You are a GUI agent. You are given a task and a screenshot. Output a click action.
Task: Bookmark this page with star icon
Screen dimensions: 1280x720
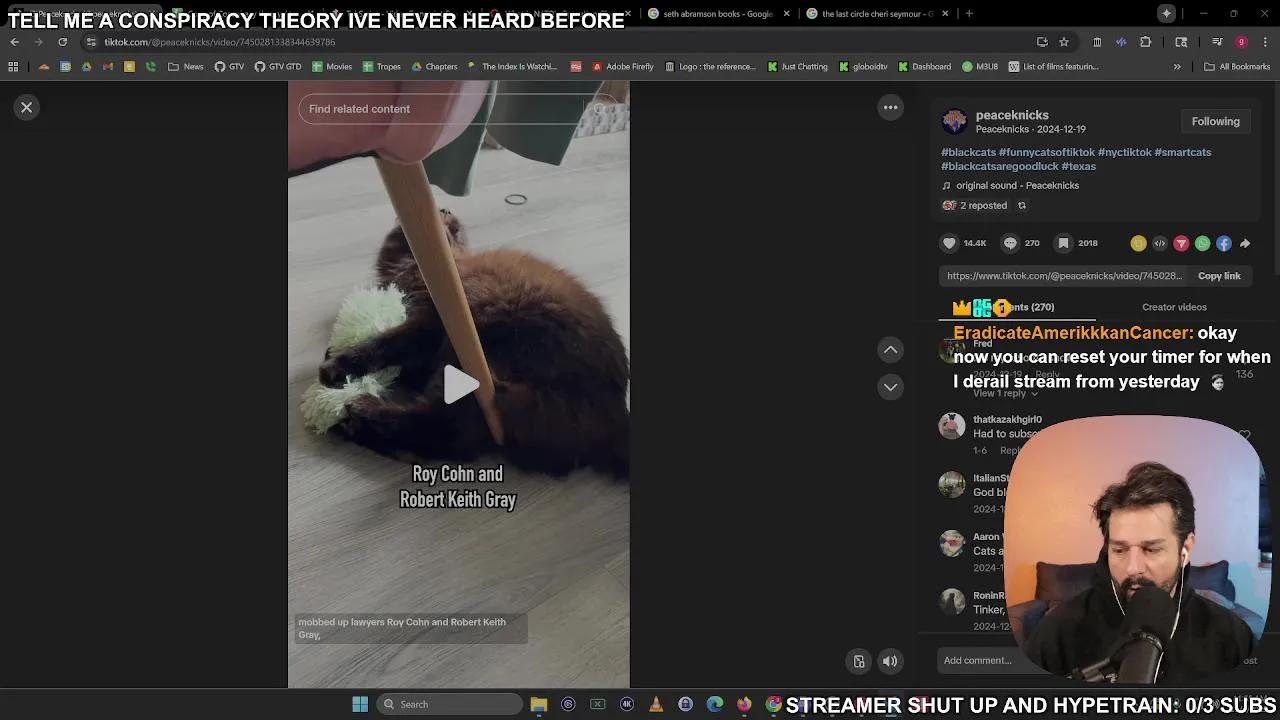tap(1064, 42)
